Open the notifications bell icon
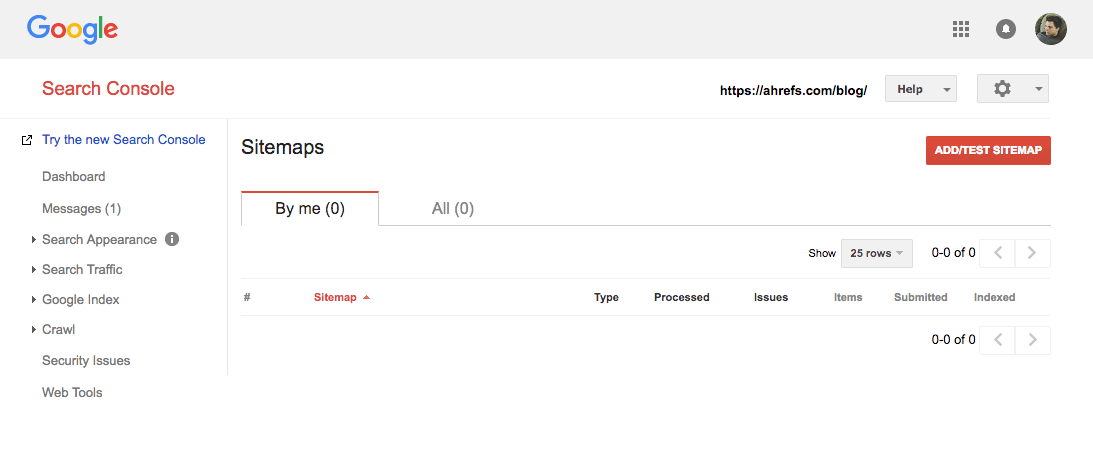The image size is (1093, 465). (1006, 29)
